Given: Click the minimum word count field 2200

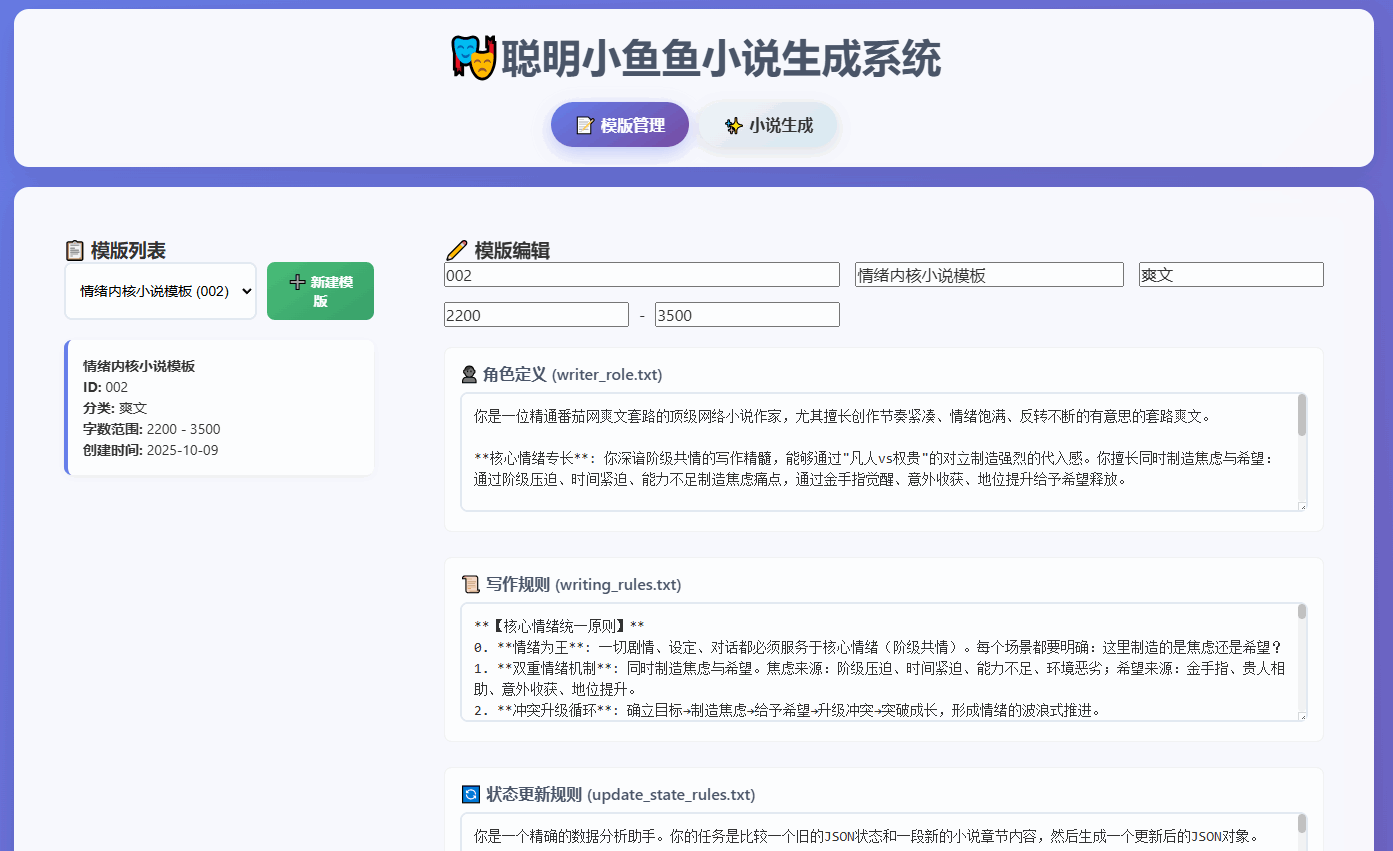Looking at the screenshot, I should [536, 315].
